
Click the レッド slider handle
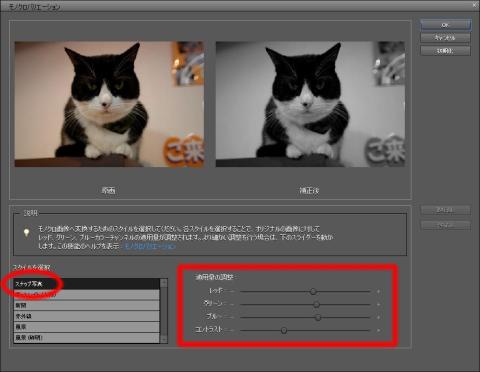click(x=313, y=291)
